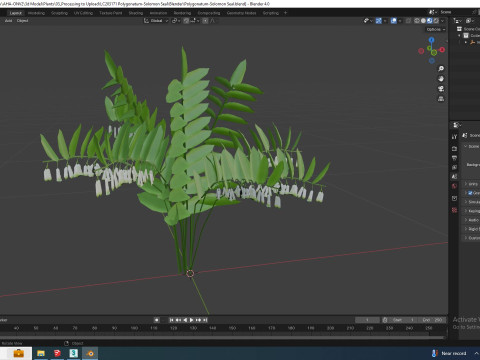Click the Start frame field
Image resolution: width=480 pixels, height=360 pixels.
coord(403,320)
